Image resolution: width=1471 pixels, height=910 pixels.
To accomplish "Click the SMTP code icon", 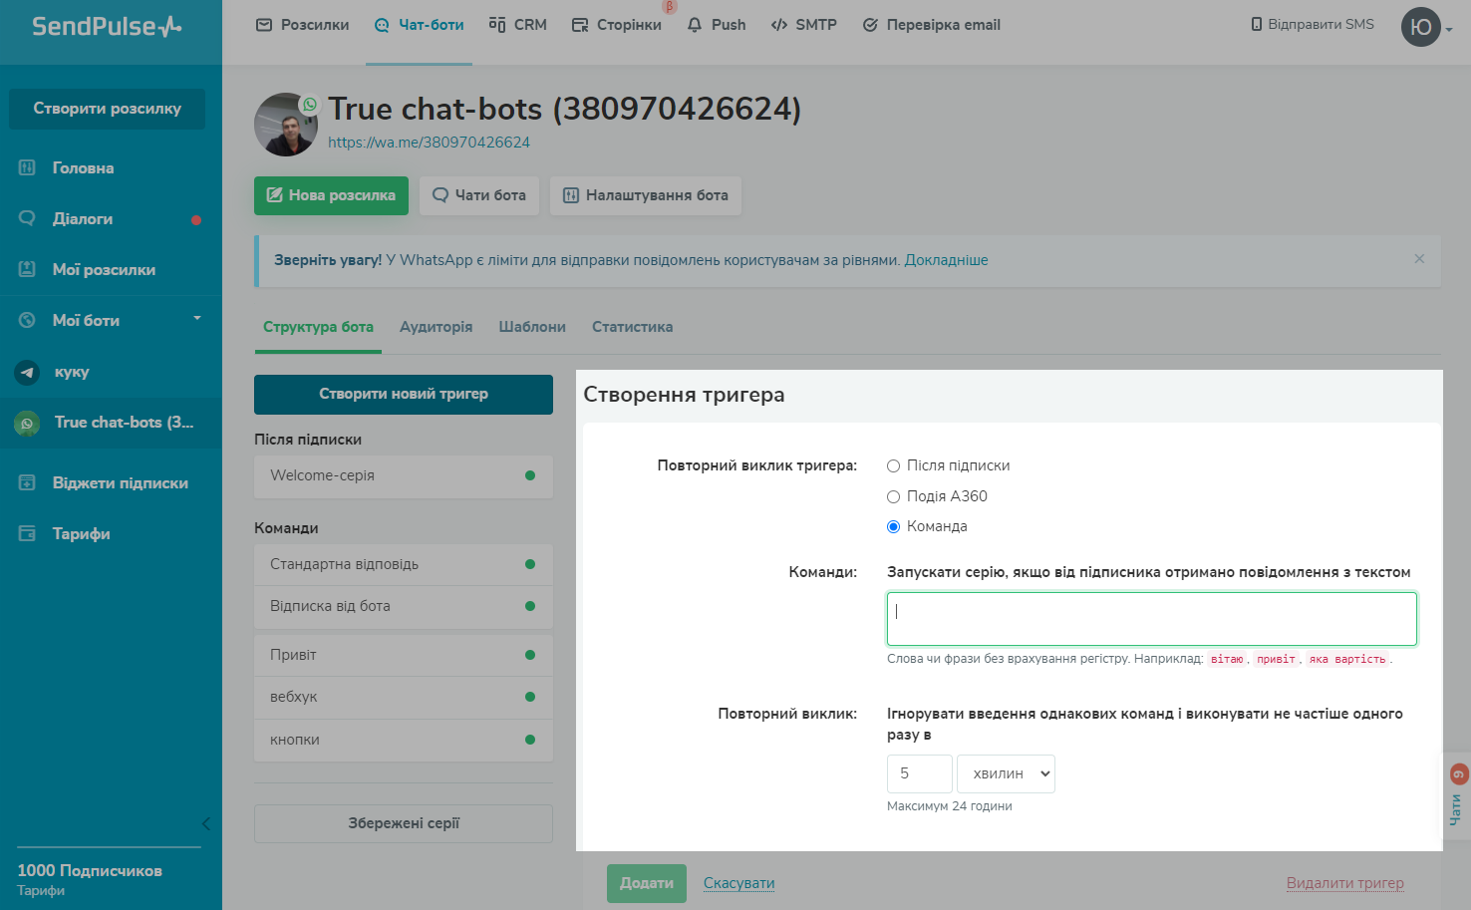I will coord(779,25).
